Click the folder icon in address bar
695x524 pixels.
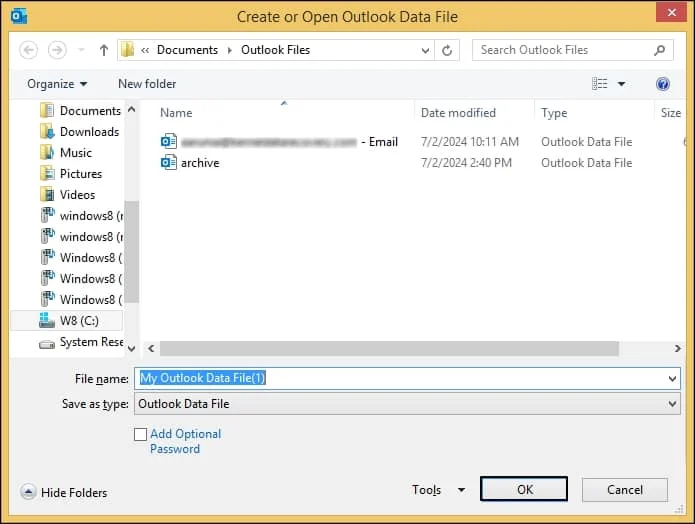tap(127, 50)
